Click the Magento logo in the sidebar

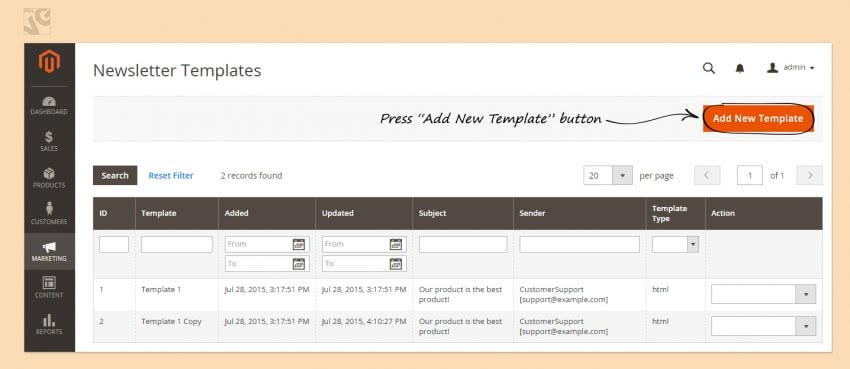pyautogui.click(x=49, y=62)
